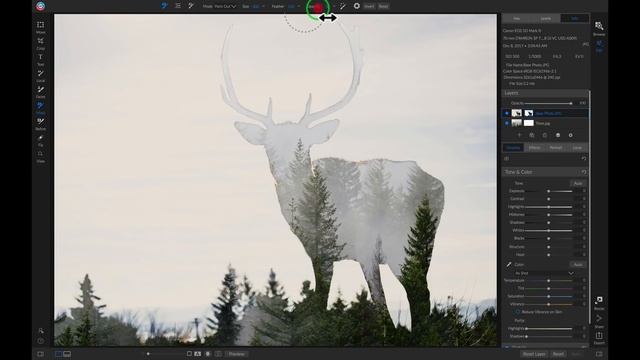Click the Export icon

pos(599,338)
